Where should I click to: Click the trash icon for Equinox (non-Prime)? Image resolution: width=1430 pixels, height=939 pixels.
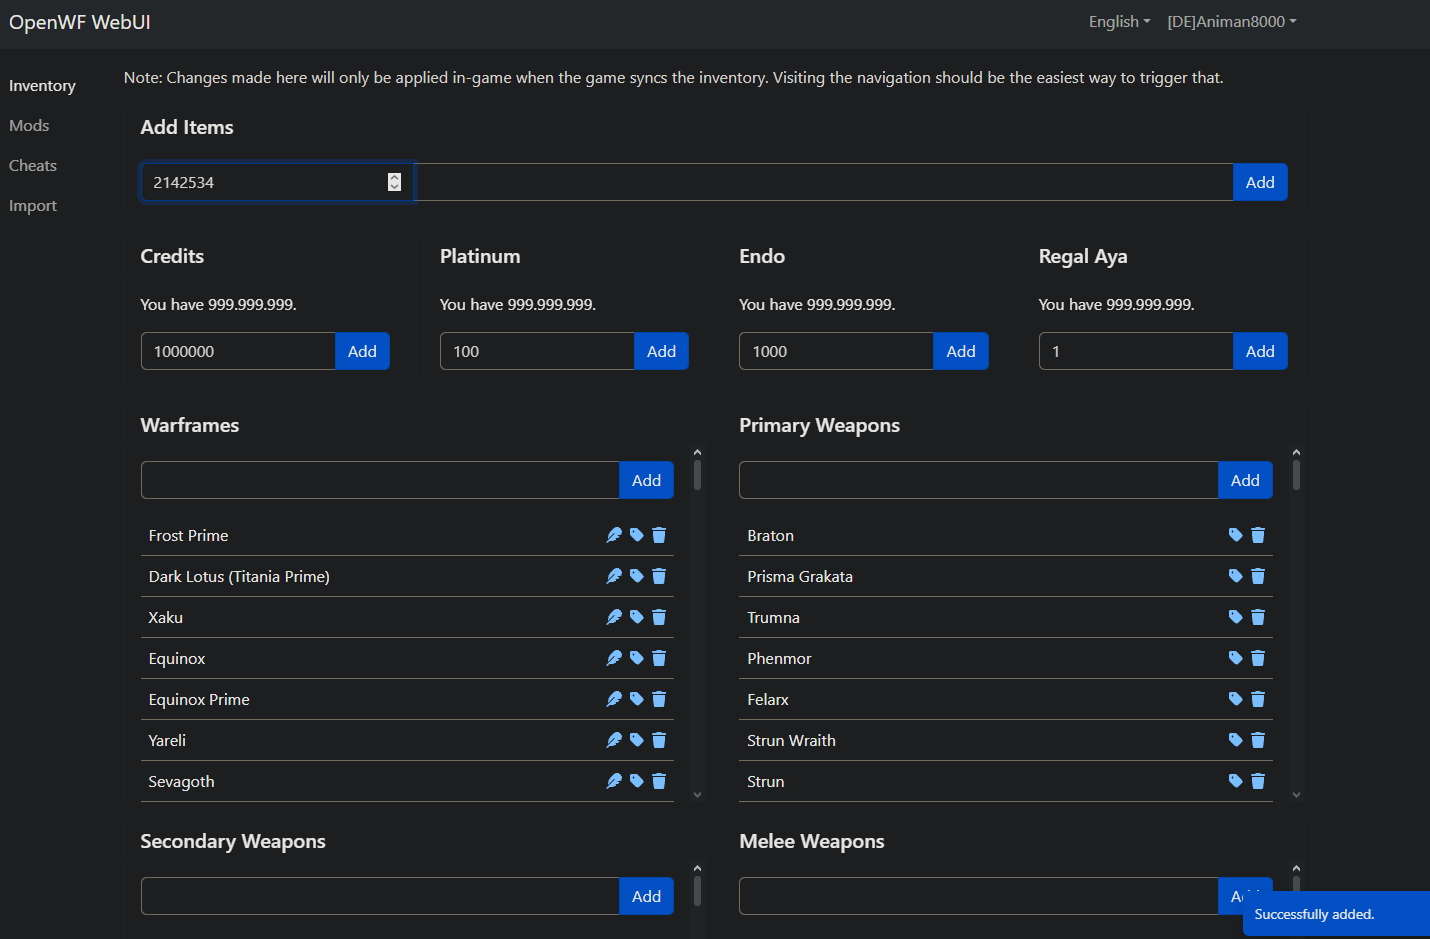[659, 658]
